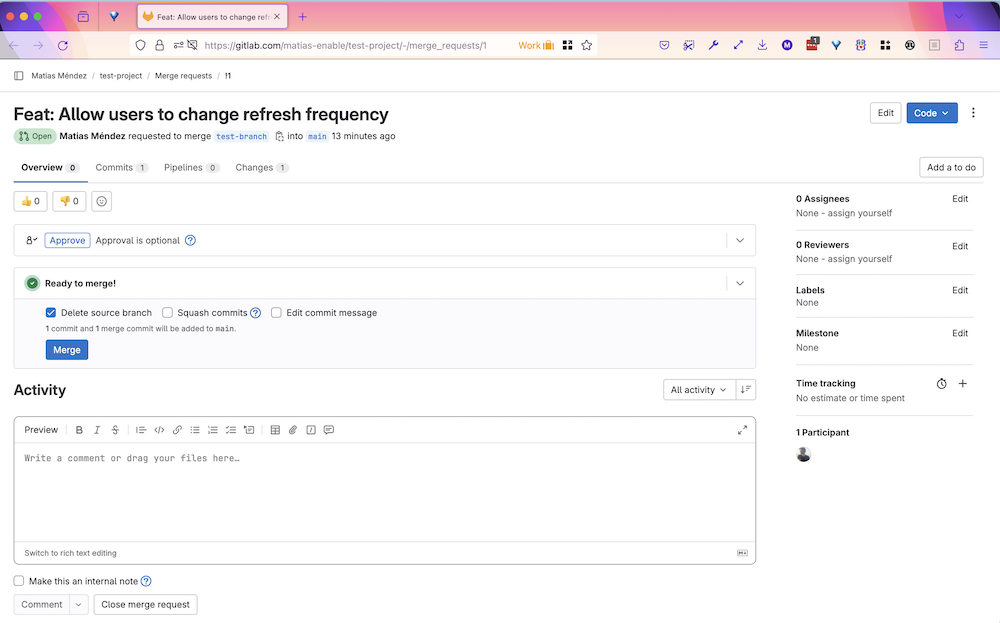Edit Milestone in sidebar
The image size is (1000, 623).
(960, 333)
